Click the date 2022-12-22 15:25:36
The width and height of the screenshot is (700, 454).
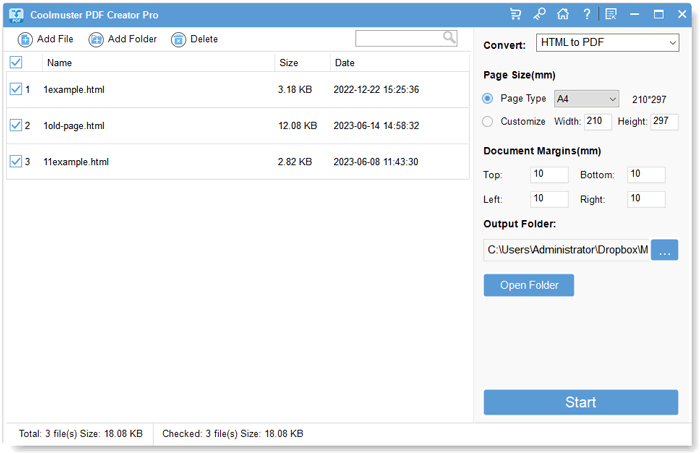376,90
